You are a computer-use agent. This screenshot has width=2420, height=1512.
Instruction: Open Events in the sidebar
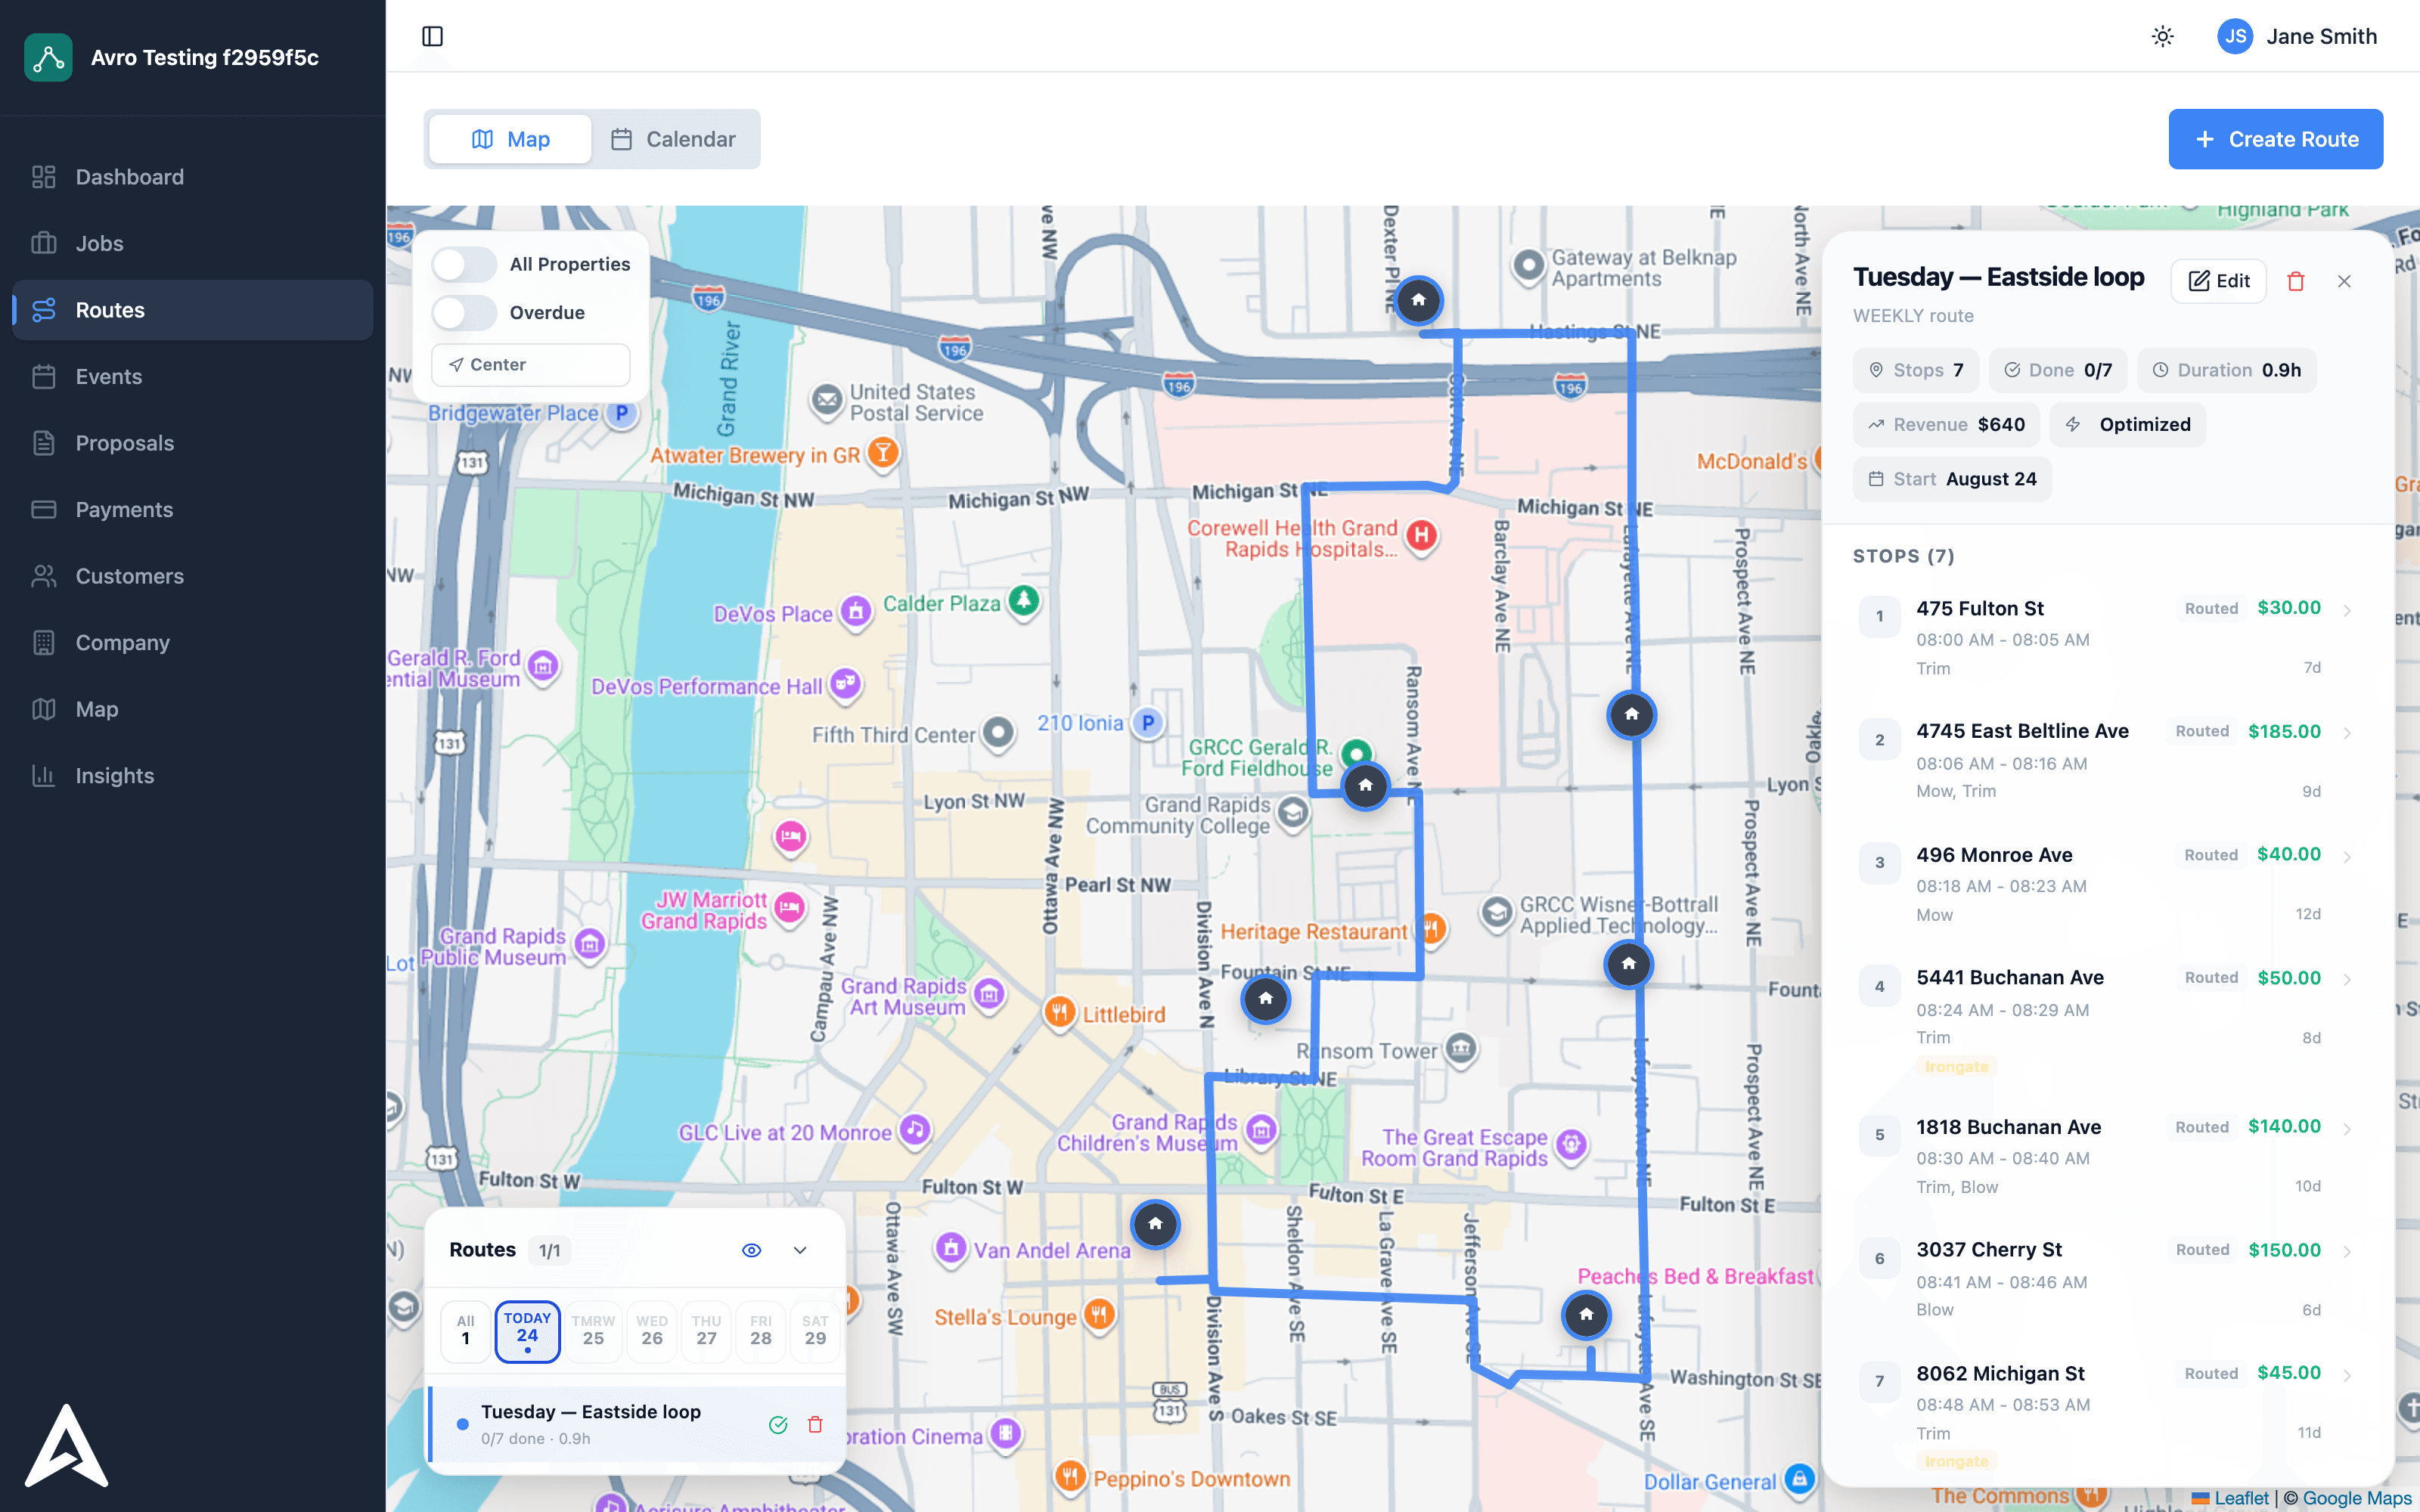point(192,377)
